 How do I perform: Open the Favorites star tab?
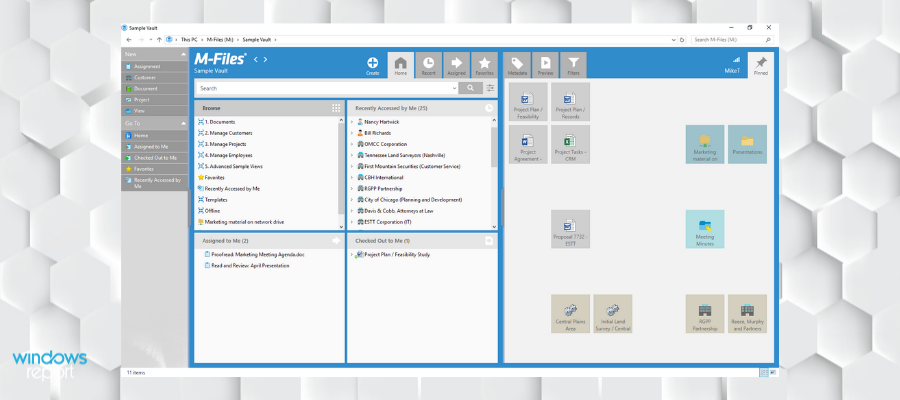coord(484,65)
